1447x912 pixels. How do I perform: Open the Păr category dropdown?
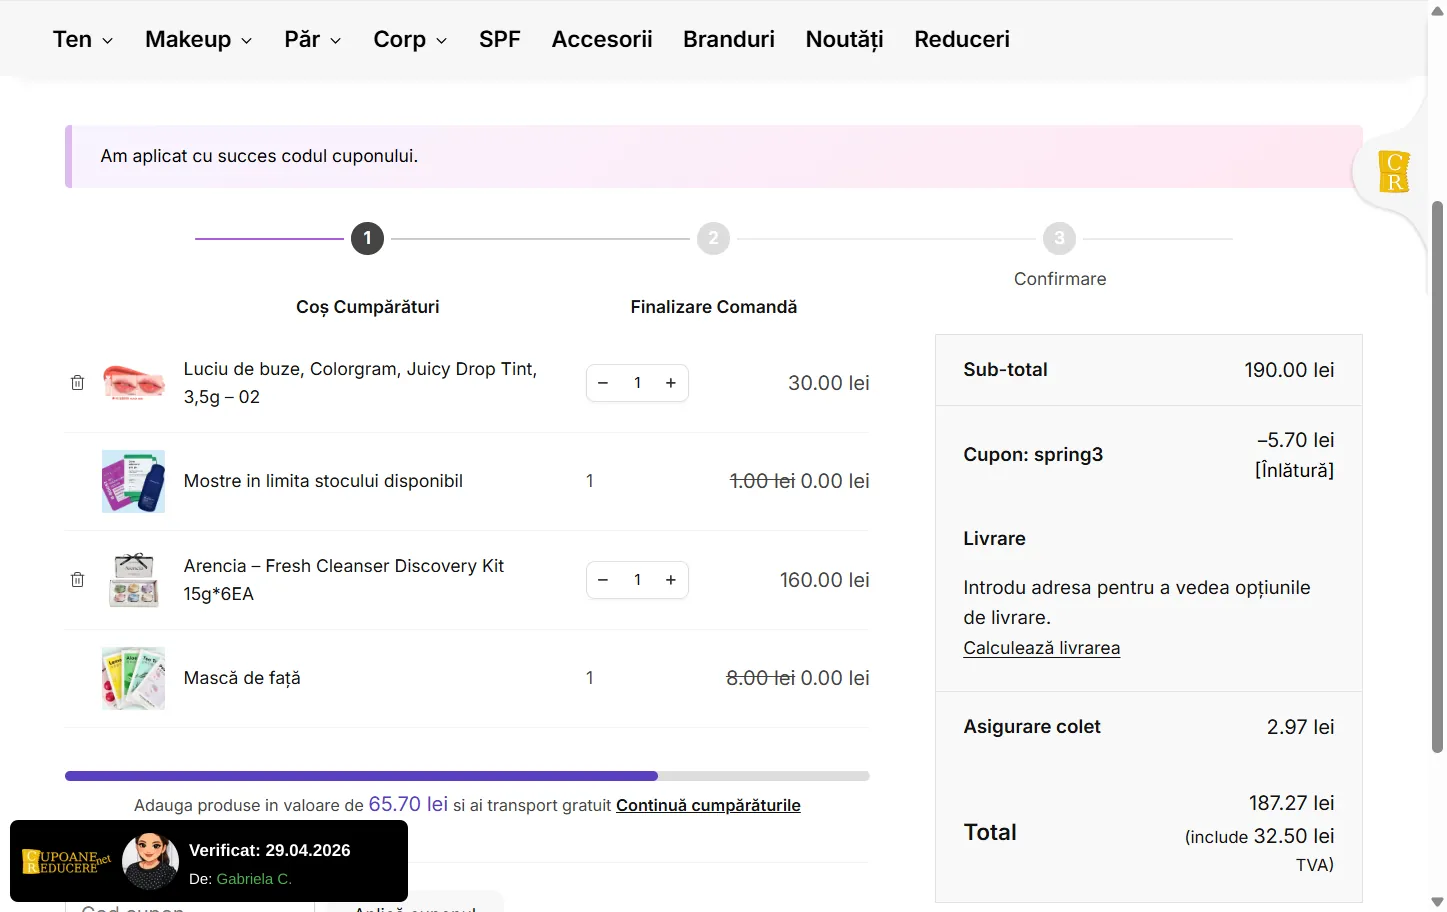click(x=312, y=39)
